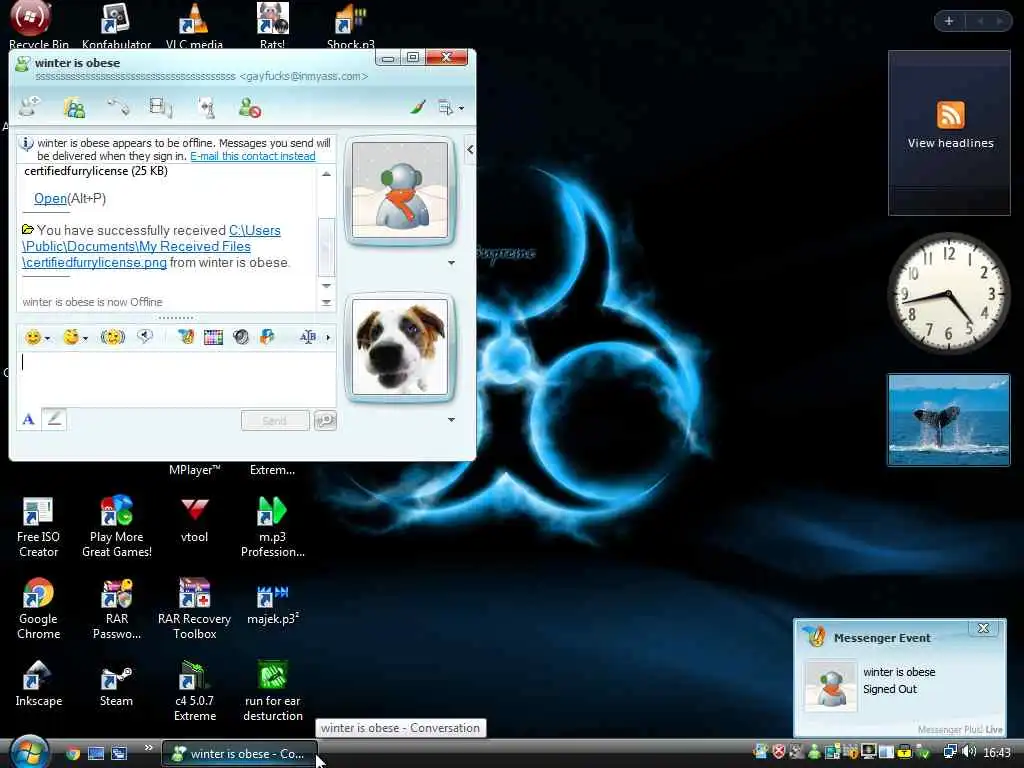Image resolution: width=1024 pixels, height=768 pixels.
Task: Select winter is obese taskbar button
Action: coord(239,754)
